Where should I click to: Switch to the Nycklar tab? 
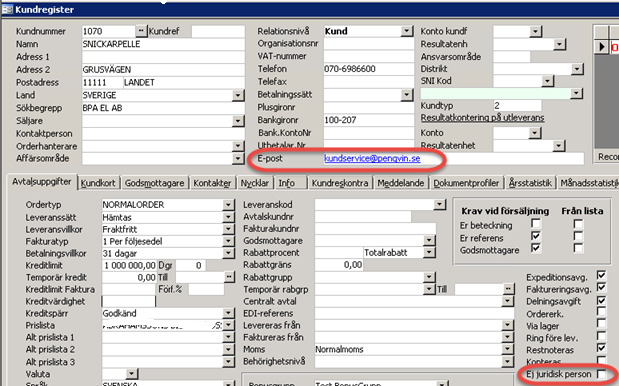pyautogui.click(x=255, y=183)
